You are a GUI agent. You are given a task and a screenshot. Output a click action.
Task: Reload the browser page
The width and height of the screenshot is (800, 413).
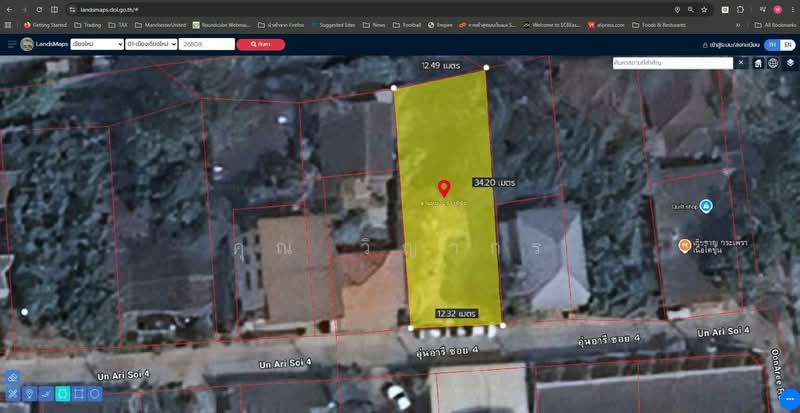click(39, 10)
